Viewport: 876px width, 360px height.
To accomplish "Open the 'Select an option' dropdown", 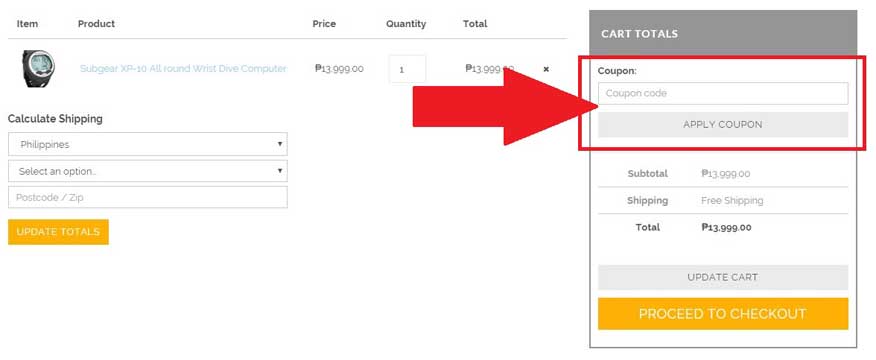I will (148, 171).
